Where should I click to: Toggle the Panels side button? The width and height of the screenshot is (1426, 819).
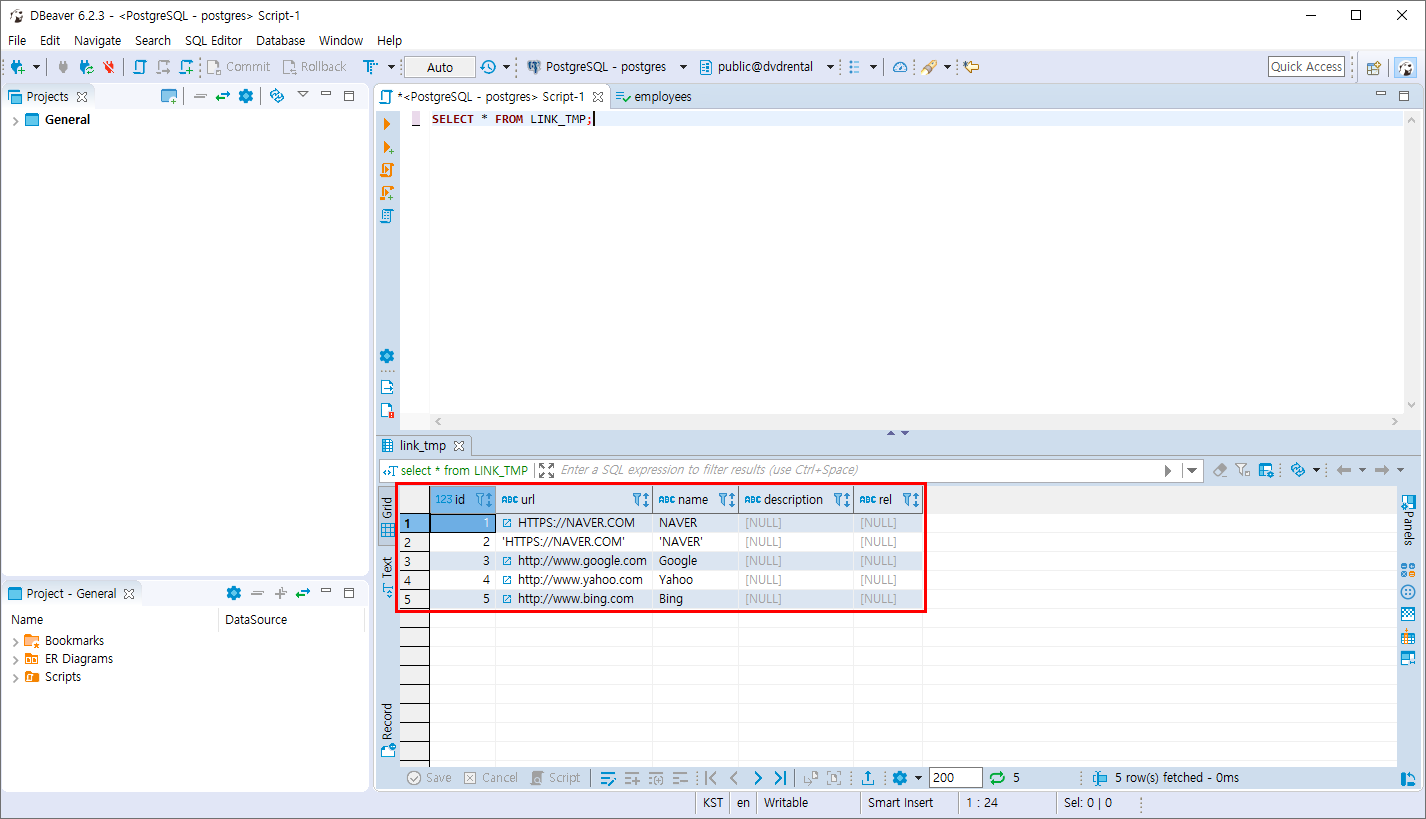click(x=1408, y=520)
